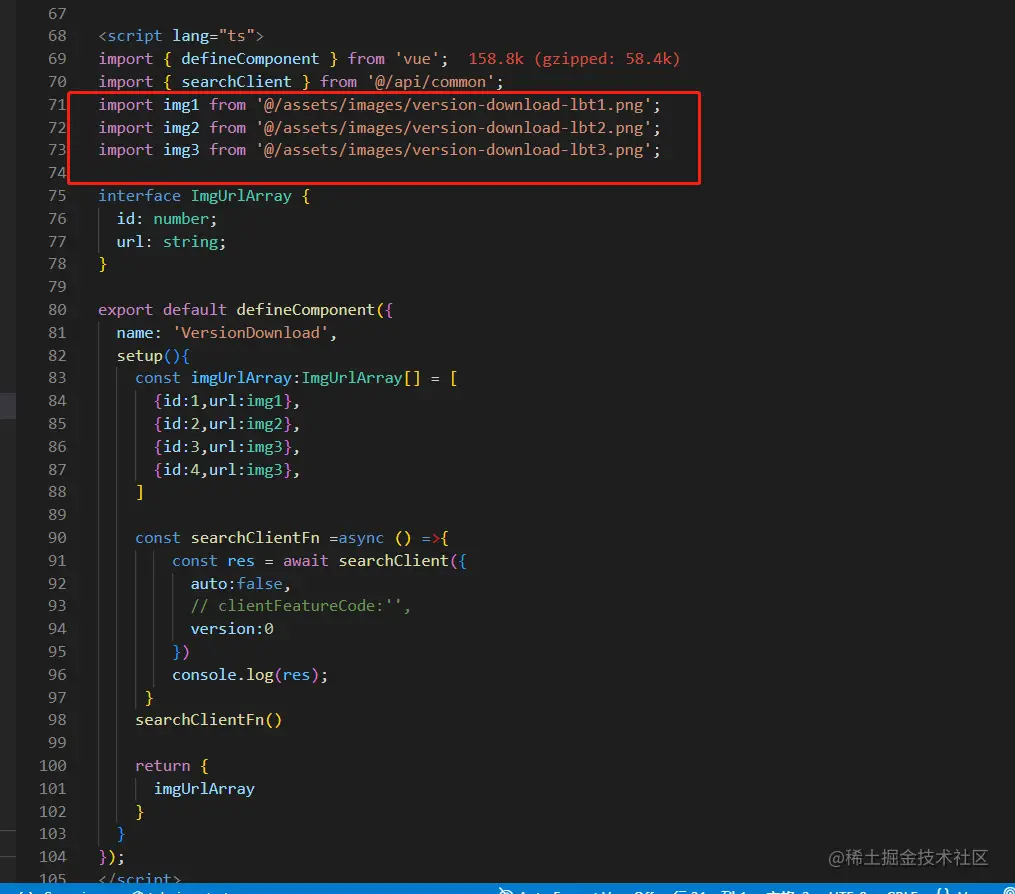Image resolution: width=1015 pixels, height=894 pixels.
Task: Click the return keyword on line 100
Action: pyautogui.click(x=162, y=766)
